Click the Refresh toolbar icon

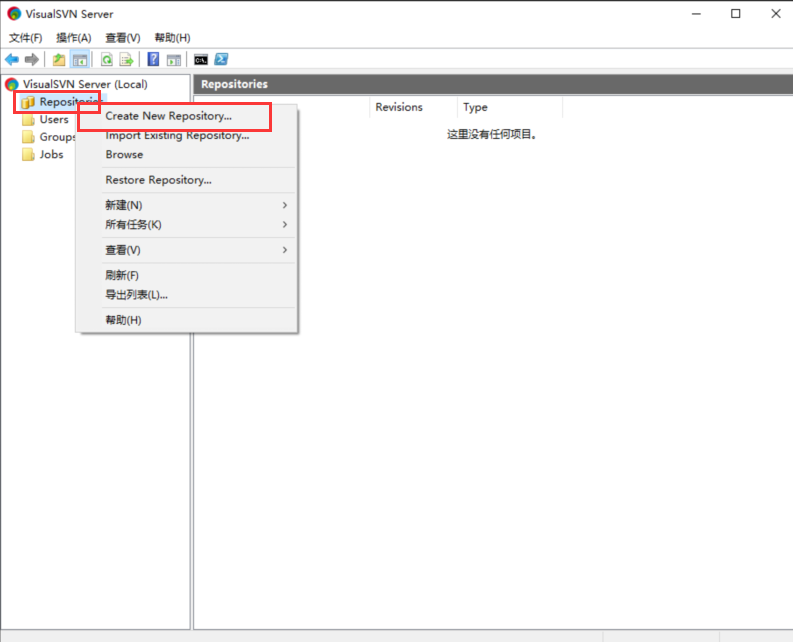click(107, 60)
